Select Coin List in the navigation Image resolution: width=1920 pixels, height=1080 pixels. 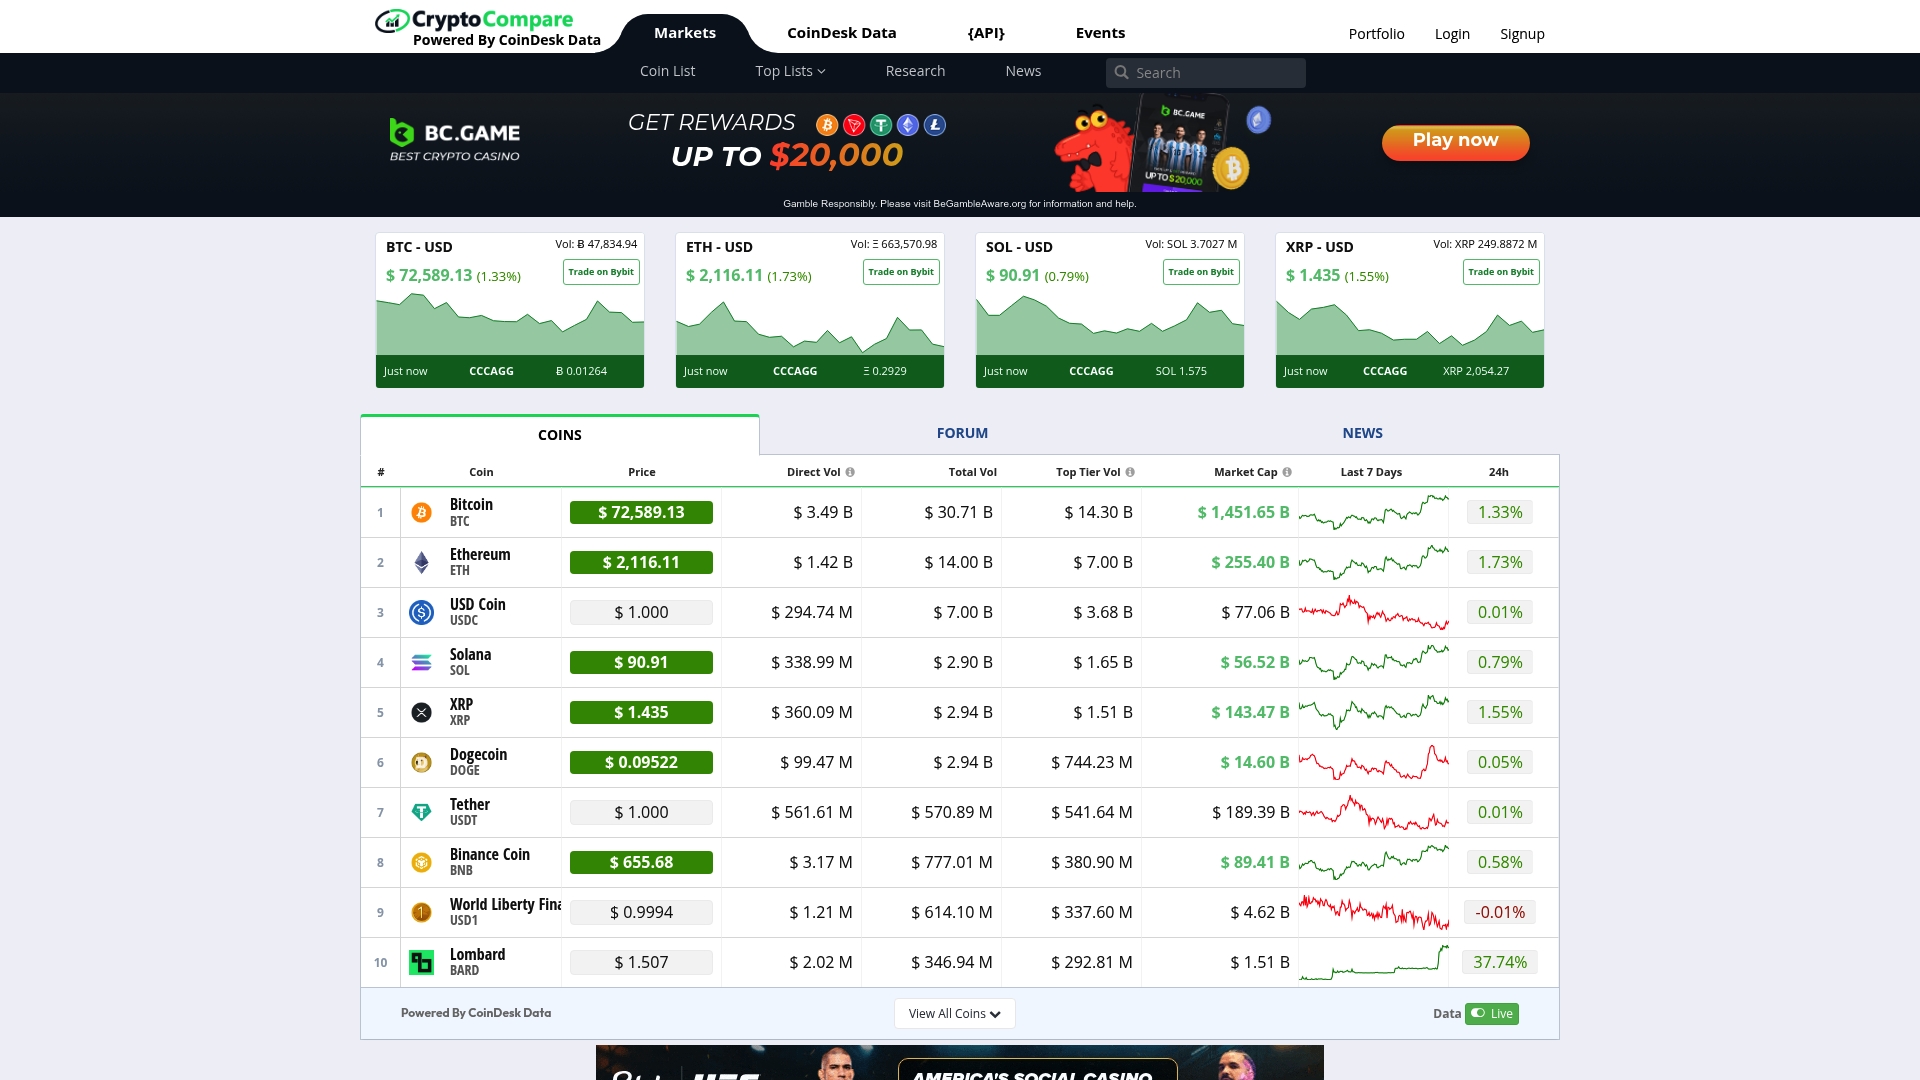tap(667, 71)
